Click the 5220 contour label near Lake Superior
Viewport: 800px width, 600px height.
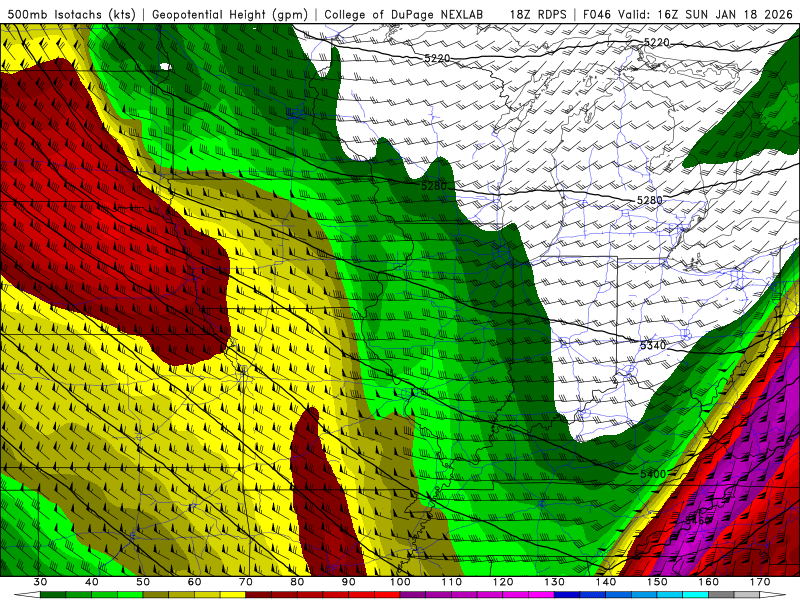coord(656,42)
